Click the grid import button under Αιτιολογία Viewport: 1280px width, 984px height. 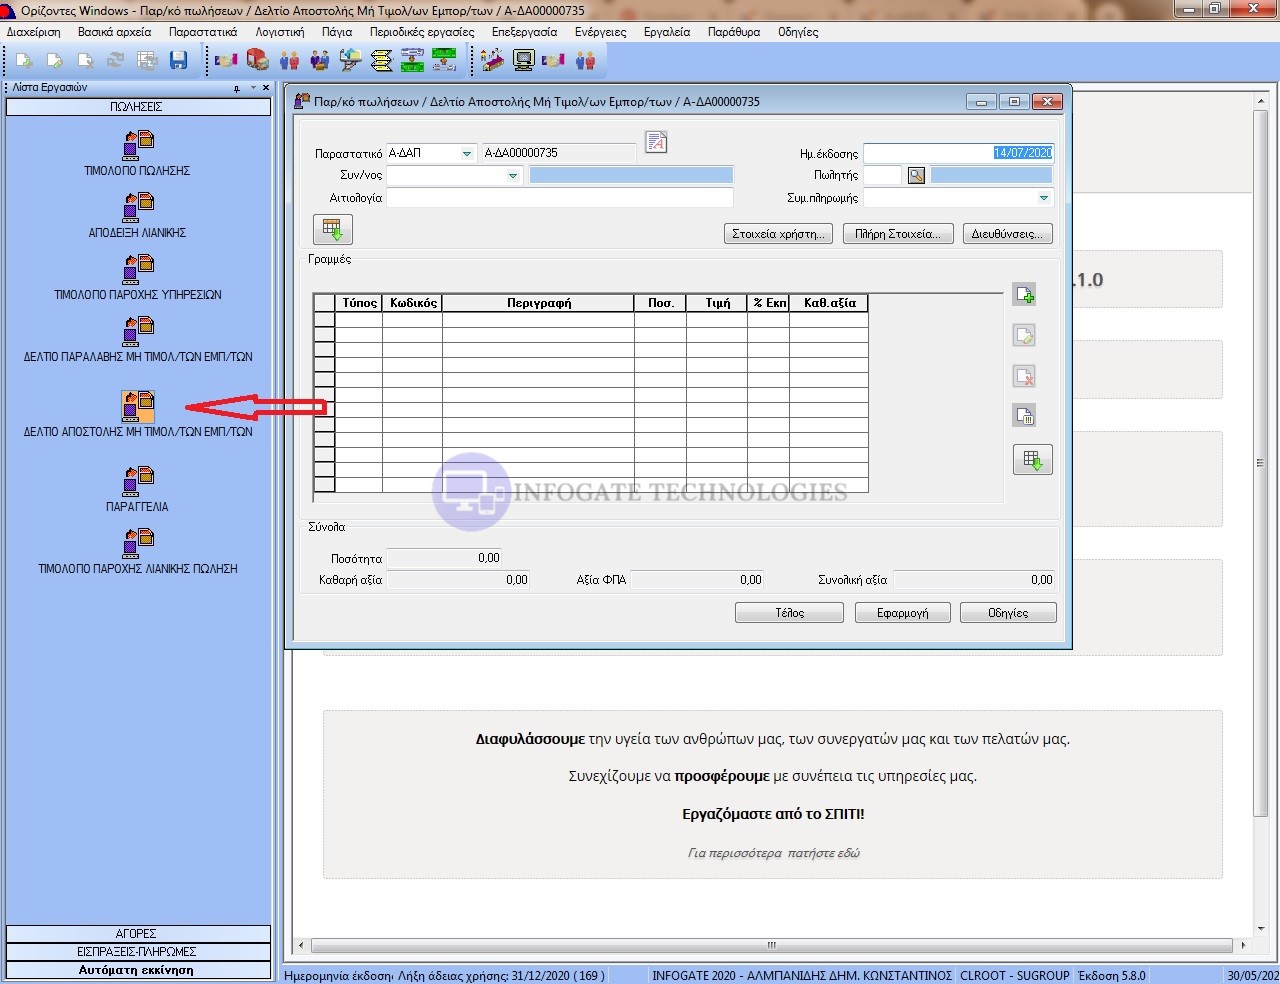tap(333, 230)
